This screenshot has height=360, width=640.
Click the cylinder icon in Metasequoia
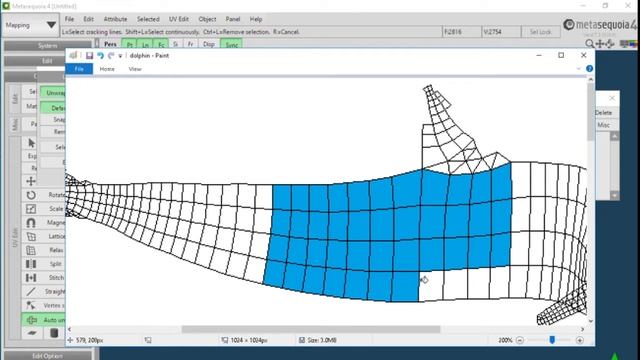click(54, 333)
